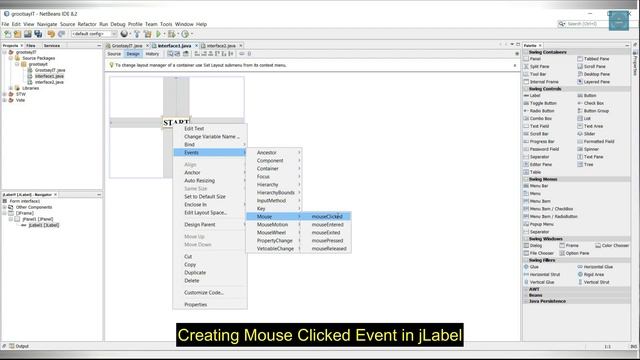Collapse the Source Packages tree node

pos(11,58)
